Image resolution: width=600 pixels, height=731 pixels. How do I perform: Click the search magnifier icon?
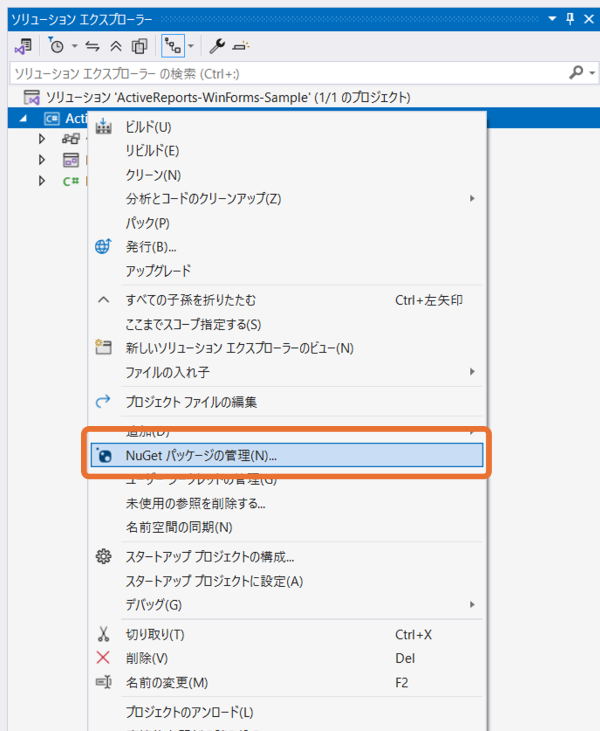click(x=577, y=73)
